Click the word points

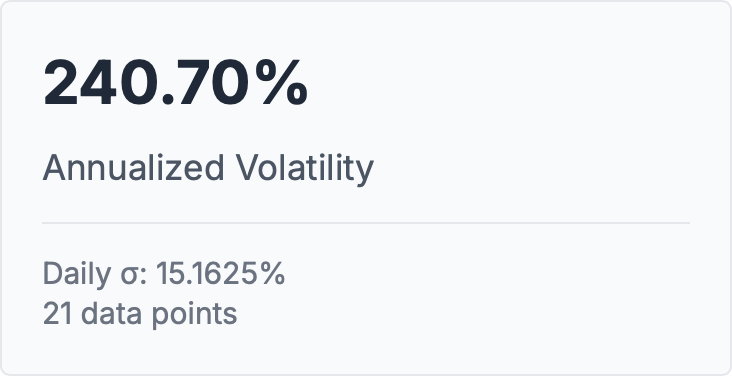[x=195, y=314]
